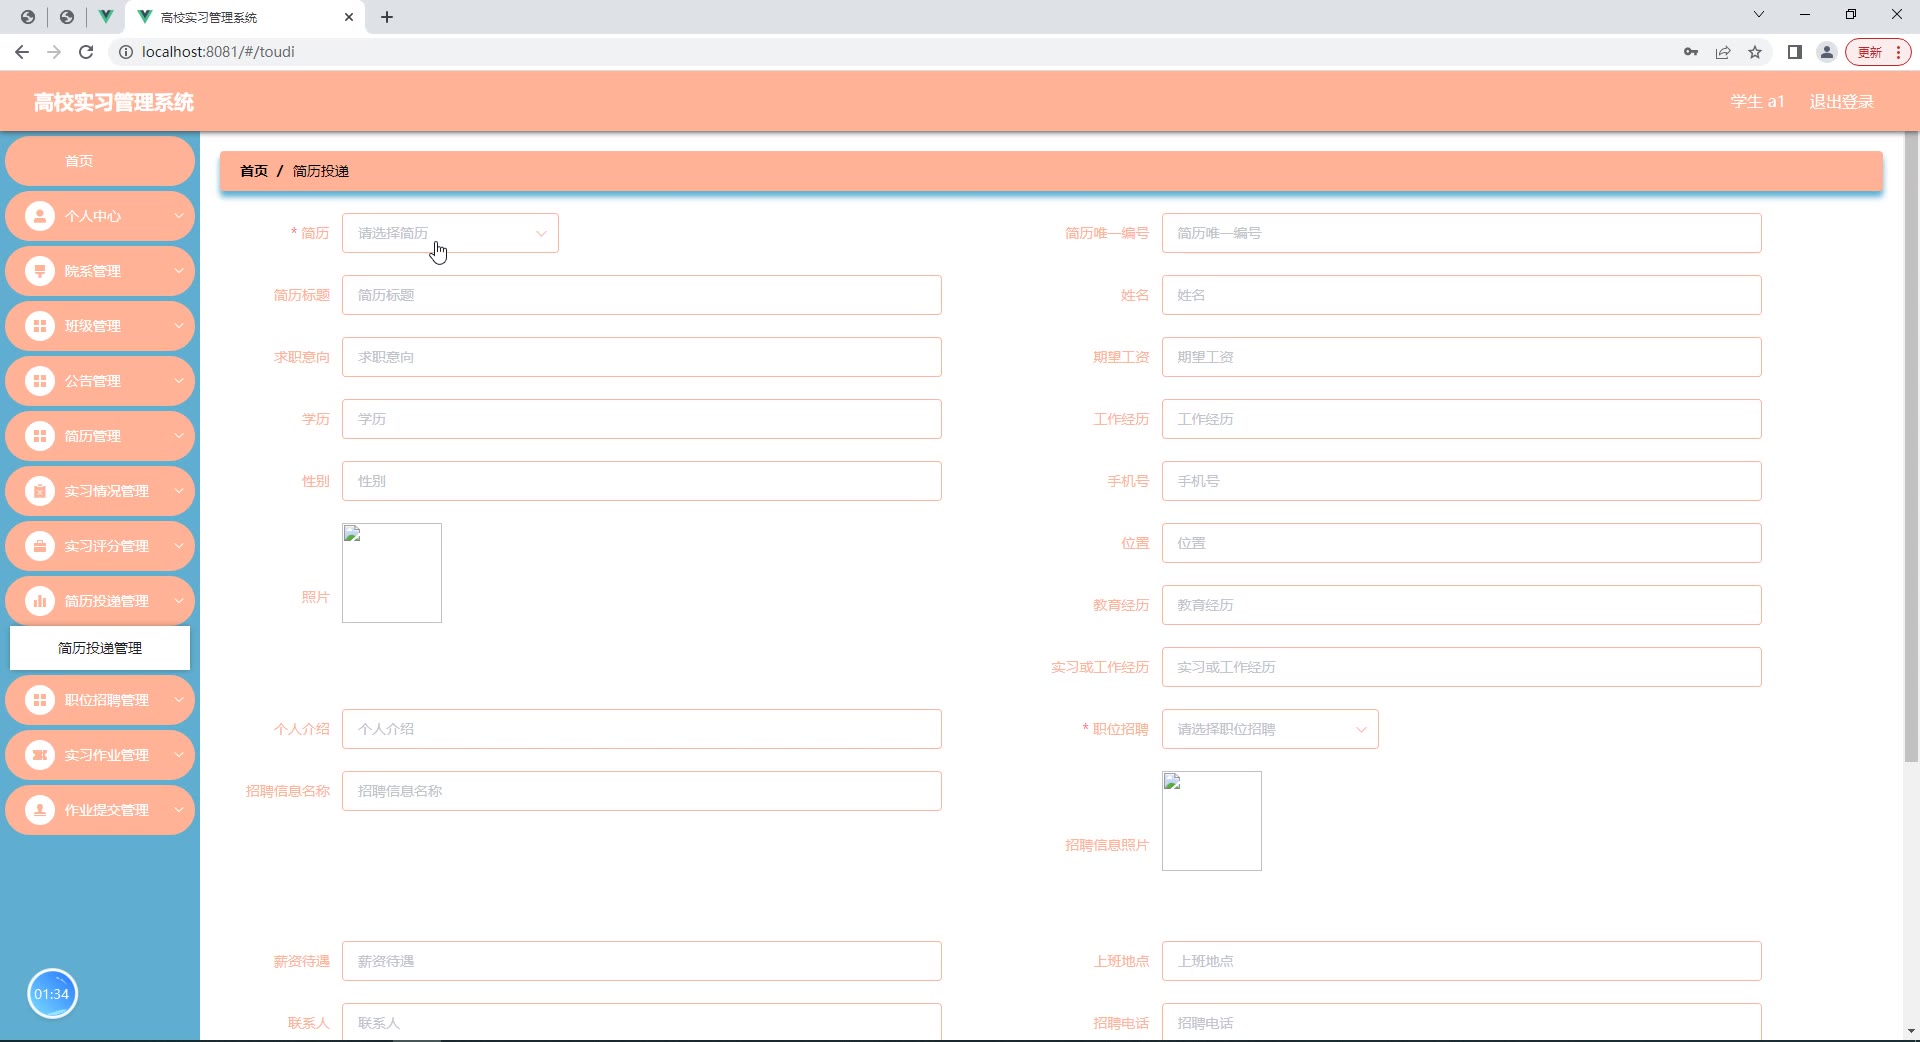The height and width of the screenshot is (1042, 1920).
Task: Open the password key icon in address bar
Action: tap(1691, 52)
